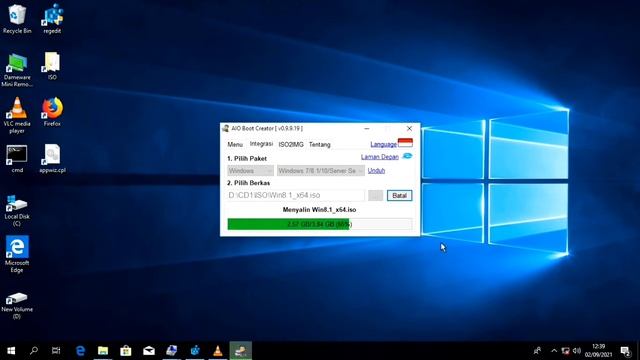Select the appwiz.cpl desktop shortcut

coord(52,159)
